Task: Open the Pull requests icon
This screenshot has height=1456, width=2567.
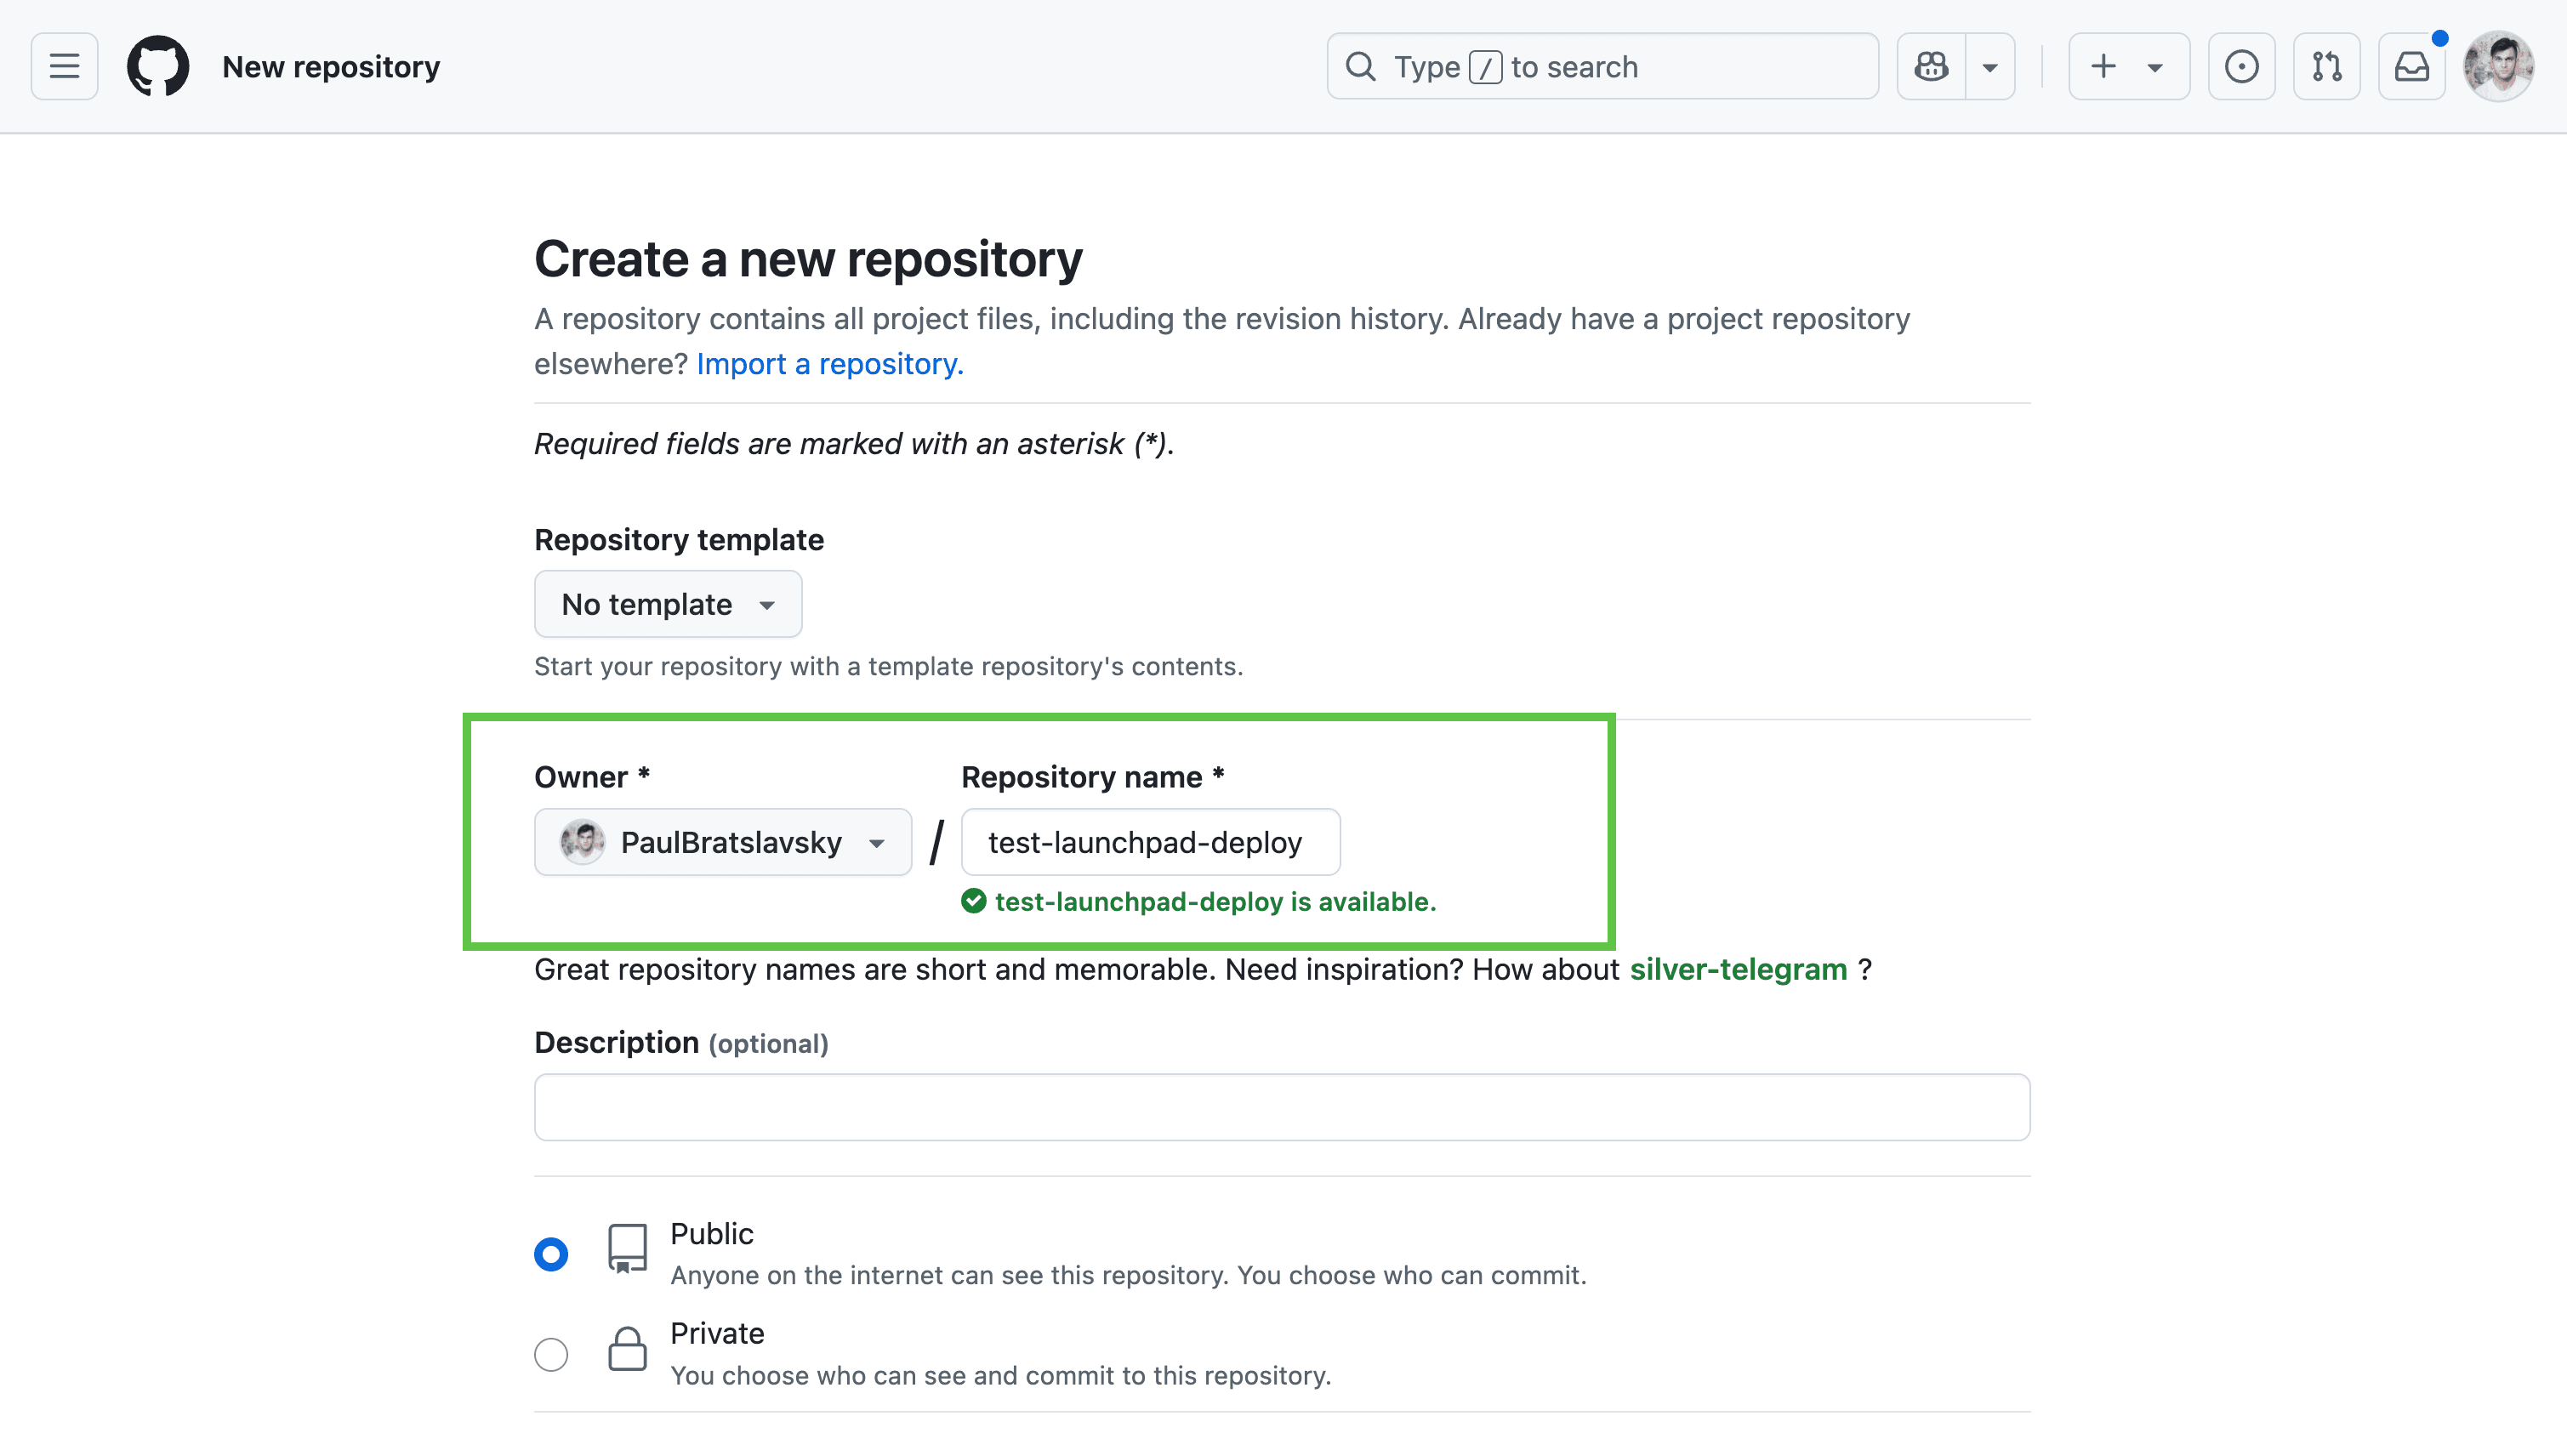Action: (2327, 67)
